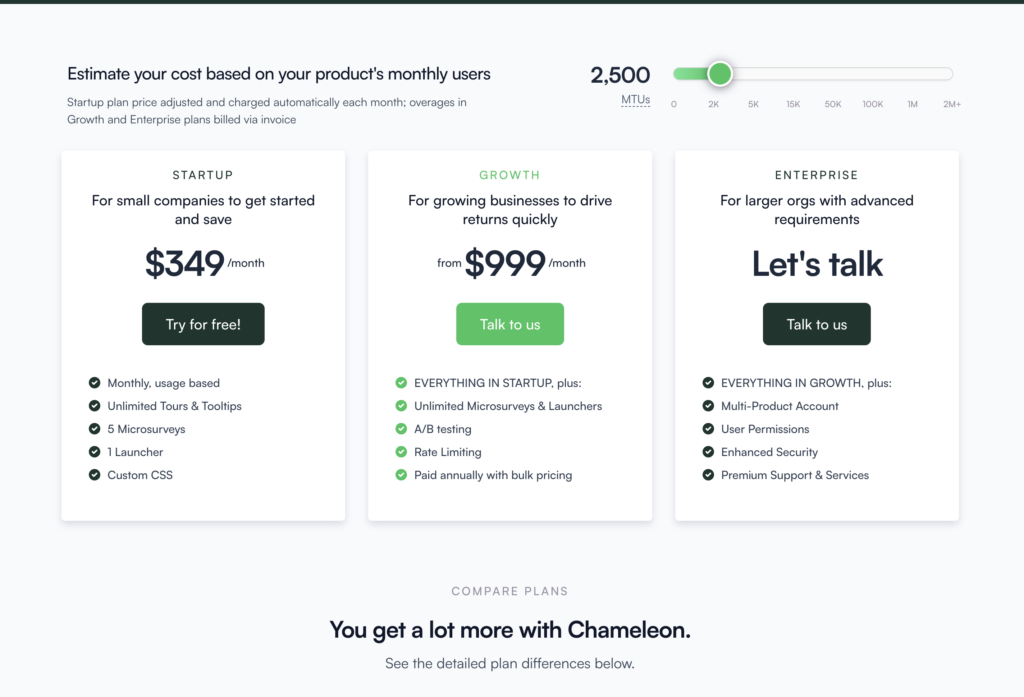Set the slider to the 50K mark
This screenshot has height=697, width=1024.
pos(833,74)
